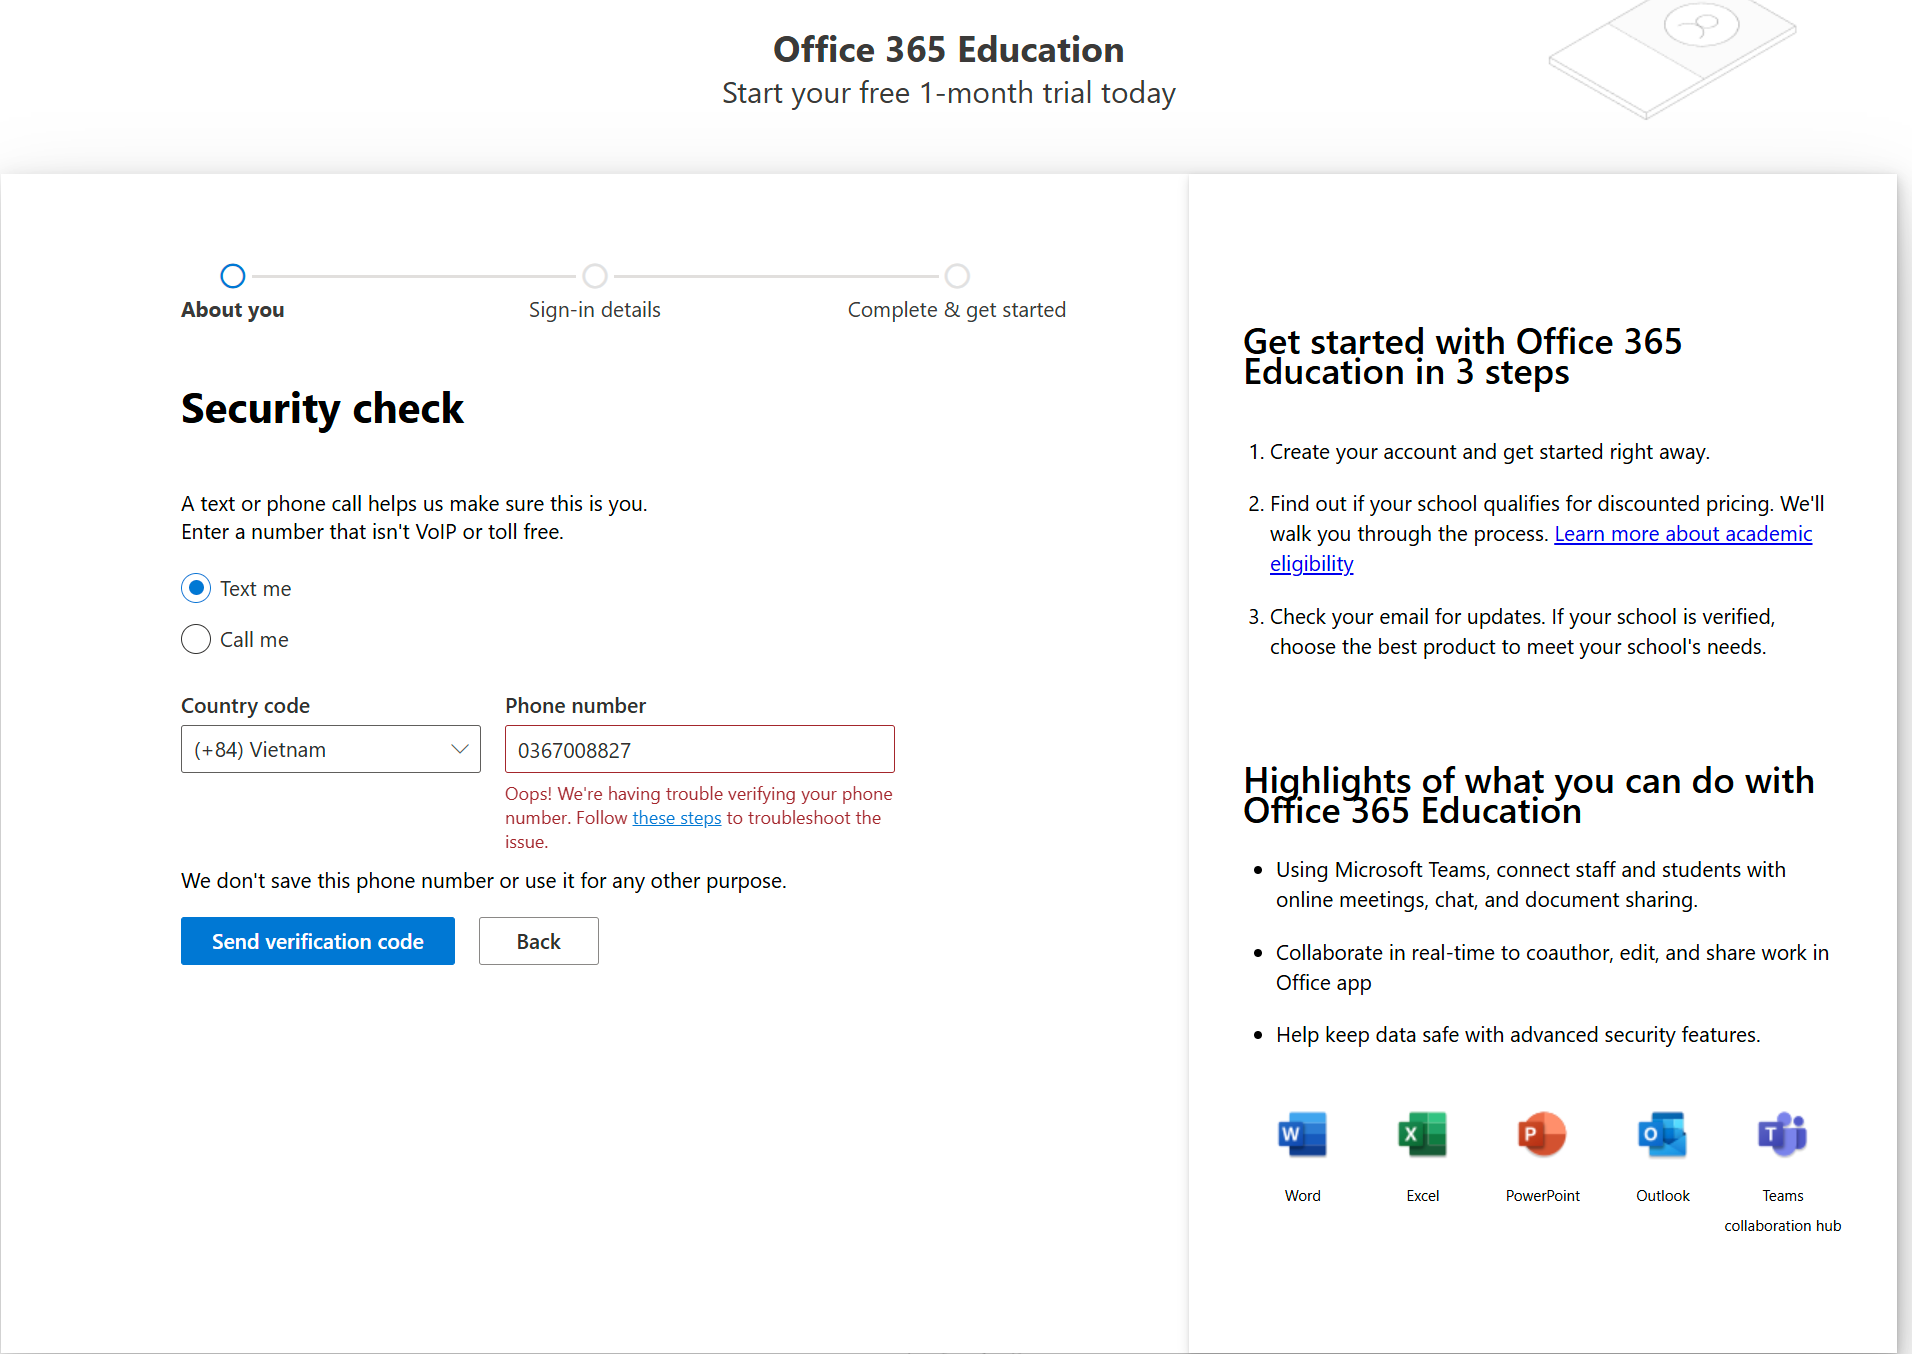The height and width of the screenshot is (1354, 1912).
Task: Click the Complete & get started step circle
Action: (x=957, y=275)
